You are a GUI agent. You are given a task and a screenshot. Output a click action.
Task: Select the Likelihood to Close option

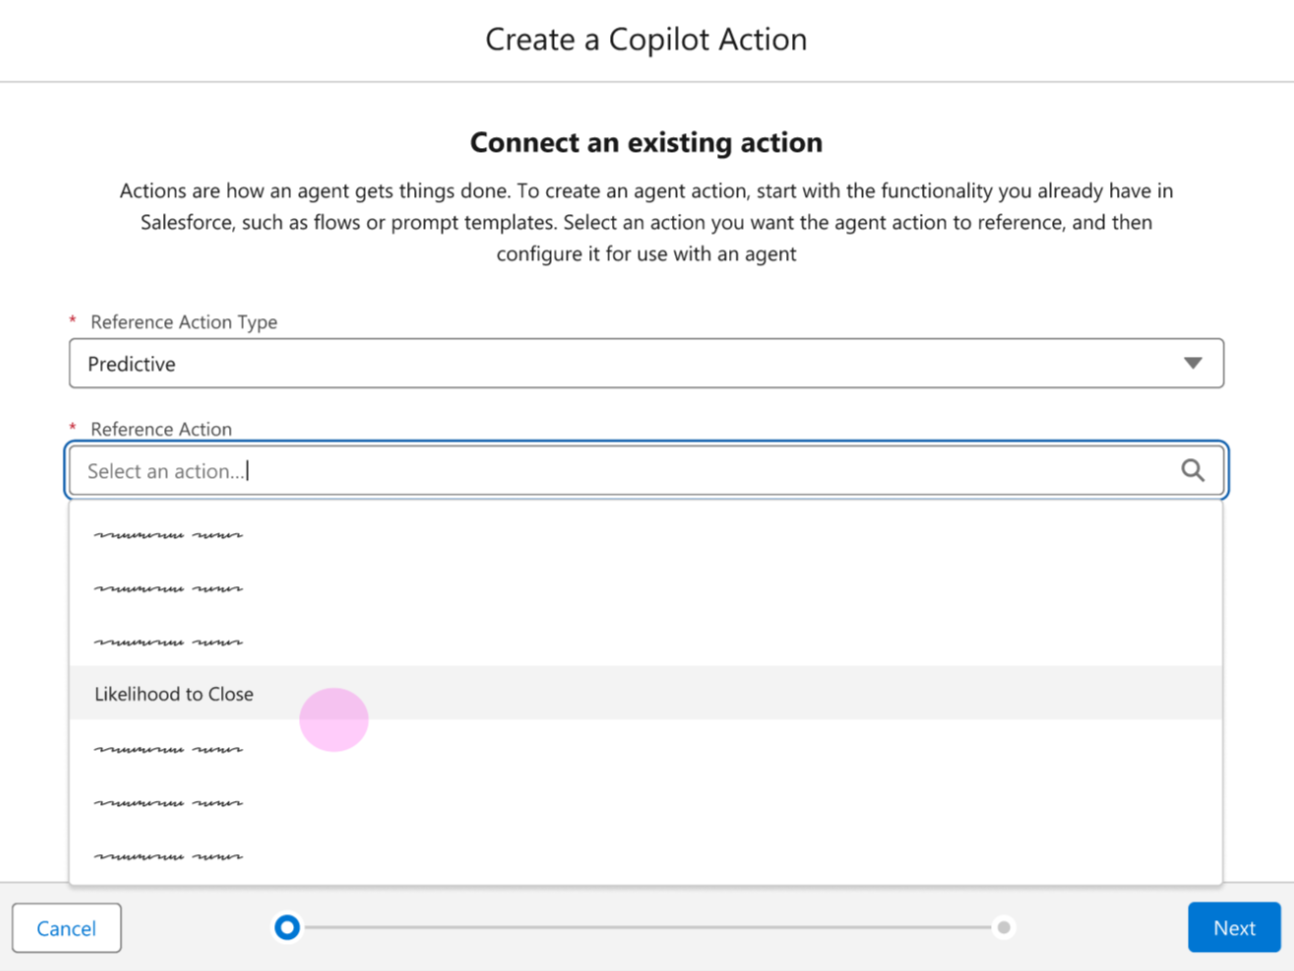coord(174,694)
